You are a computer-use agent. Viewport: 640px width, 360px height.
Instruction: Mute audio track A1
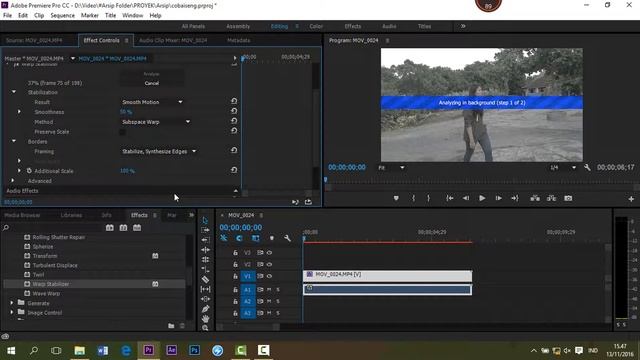269,289
